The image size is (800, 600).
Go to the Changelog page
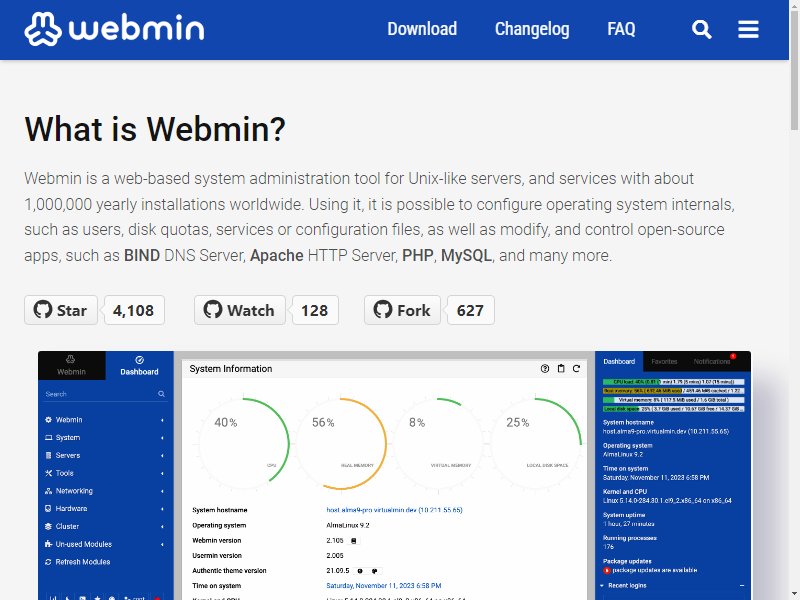point(532,29)
